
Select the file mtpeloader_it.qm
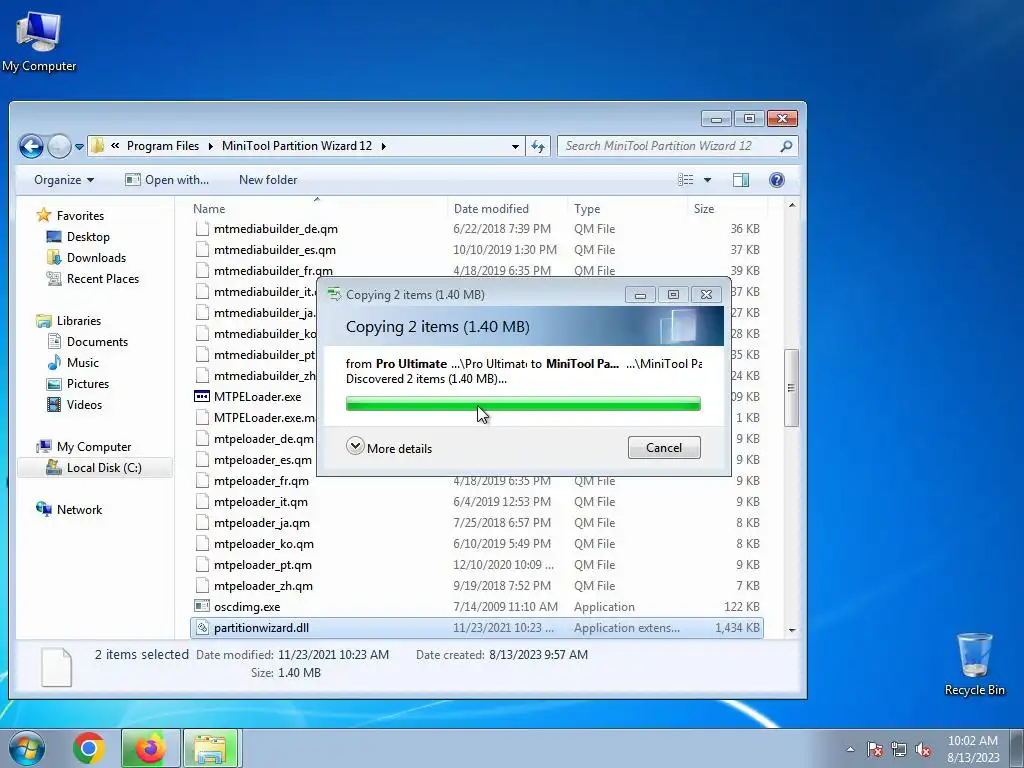[x=261, y=502]
